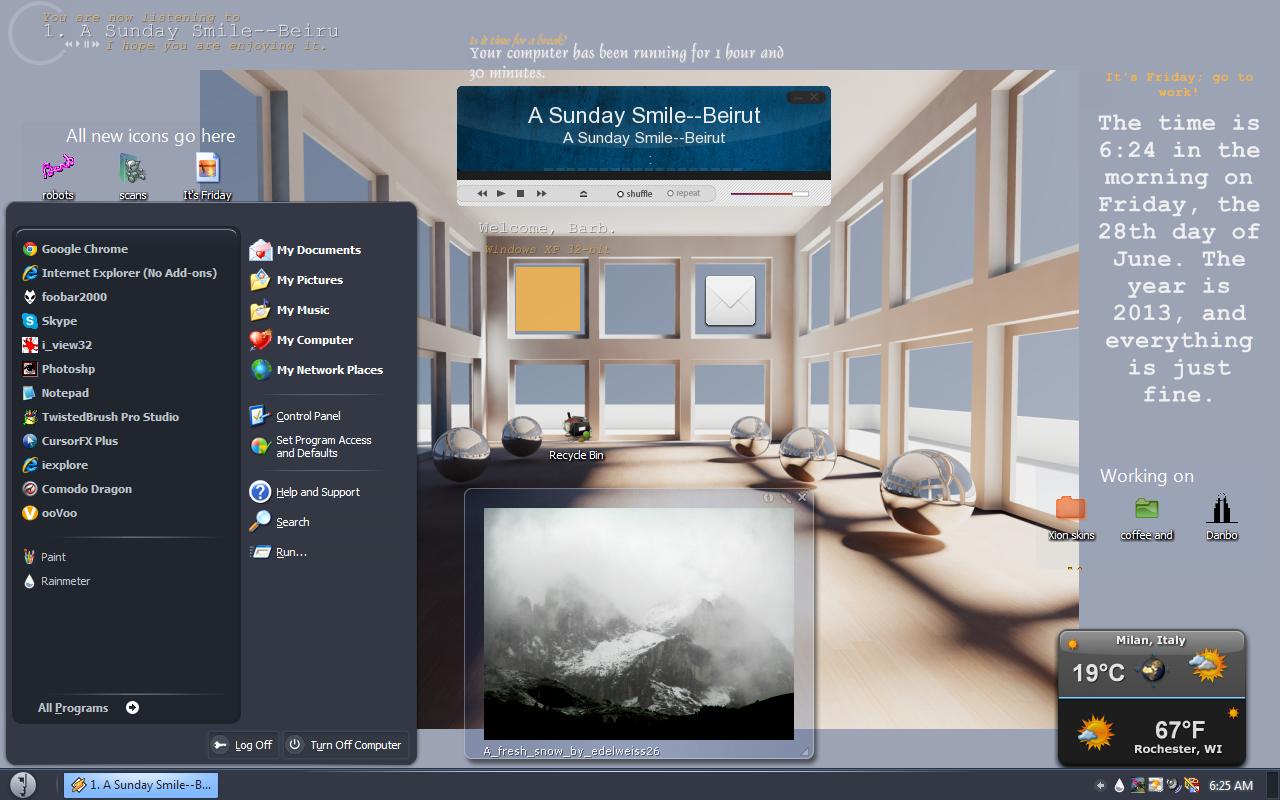The height and width of the screenshot is (800, 1280).
Task: Close the photo frame widget
Action: tap(802, 497)
